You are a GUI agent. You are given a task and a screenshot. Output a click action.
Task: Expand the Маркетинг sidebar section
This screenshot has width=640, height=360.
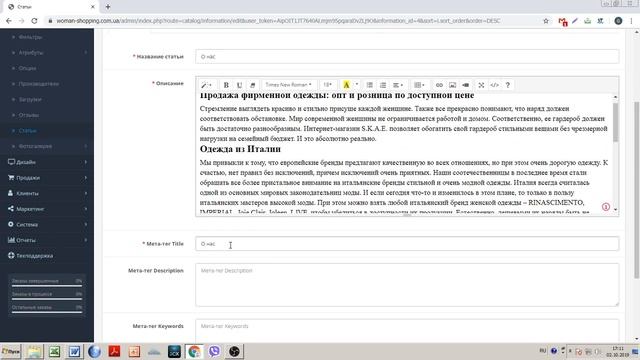[x=47, y=209]
